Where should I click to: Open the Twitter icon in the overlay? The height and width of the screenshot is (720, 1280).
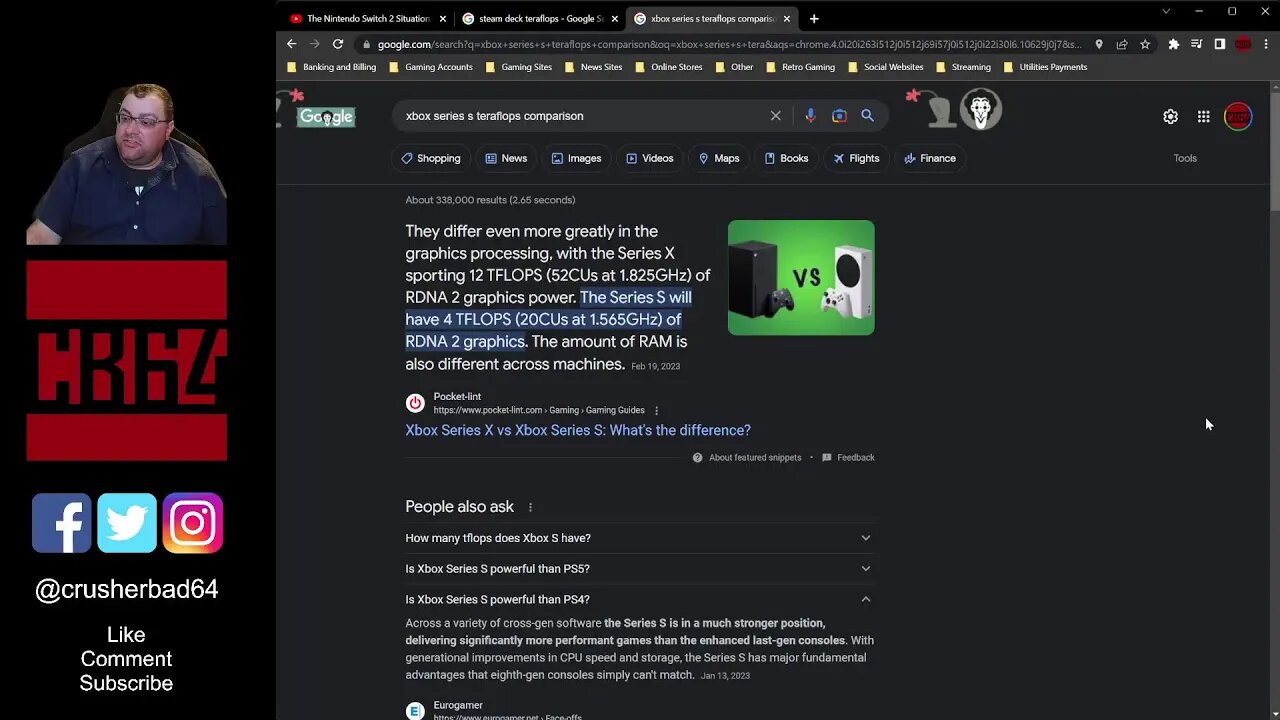[127, 523]
